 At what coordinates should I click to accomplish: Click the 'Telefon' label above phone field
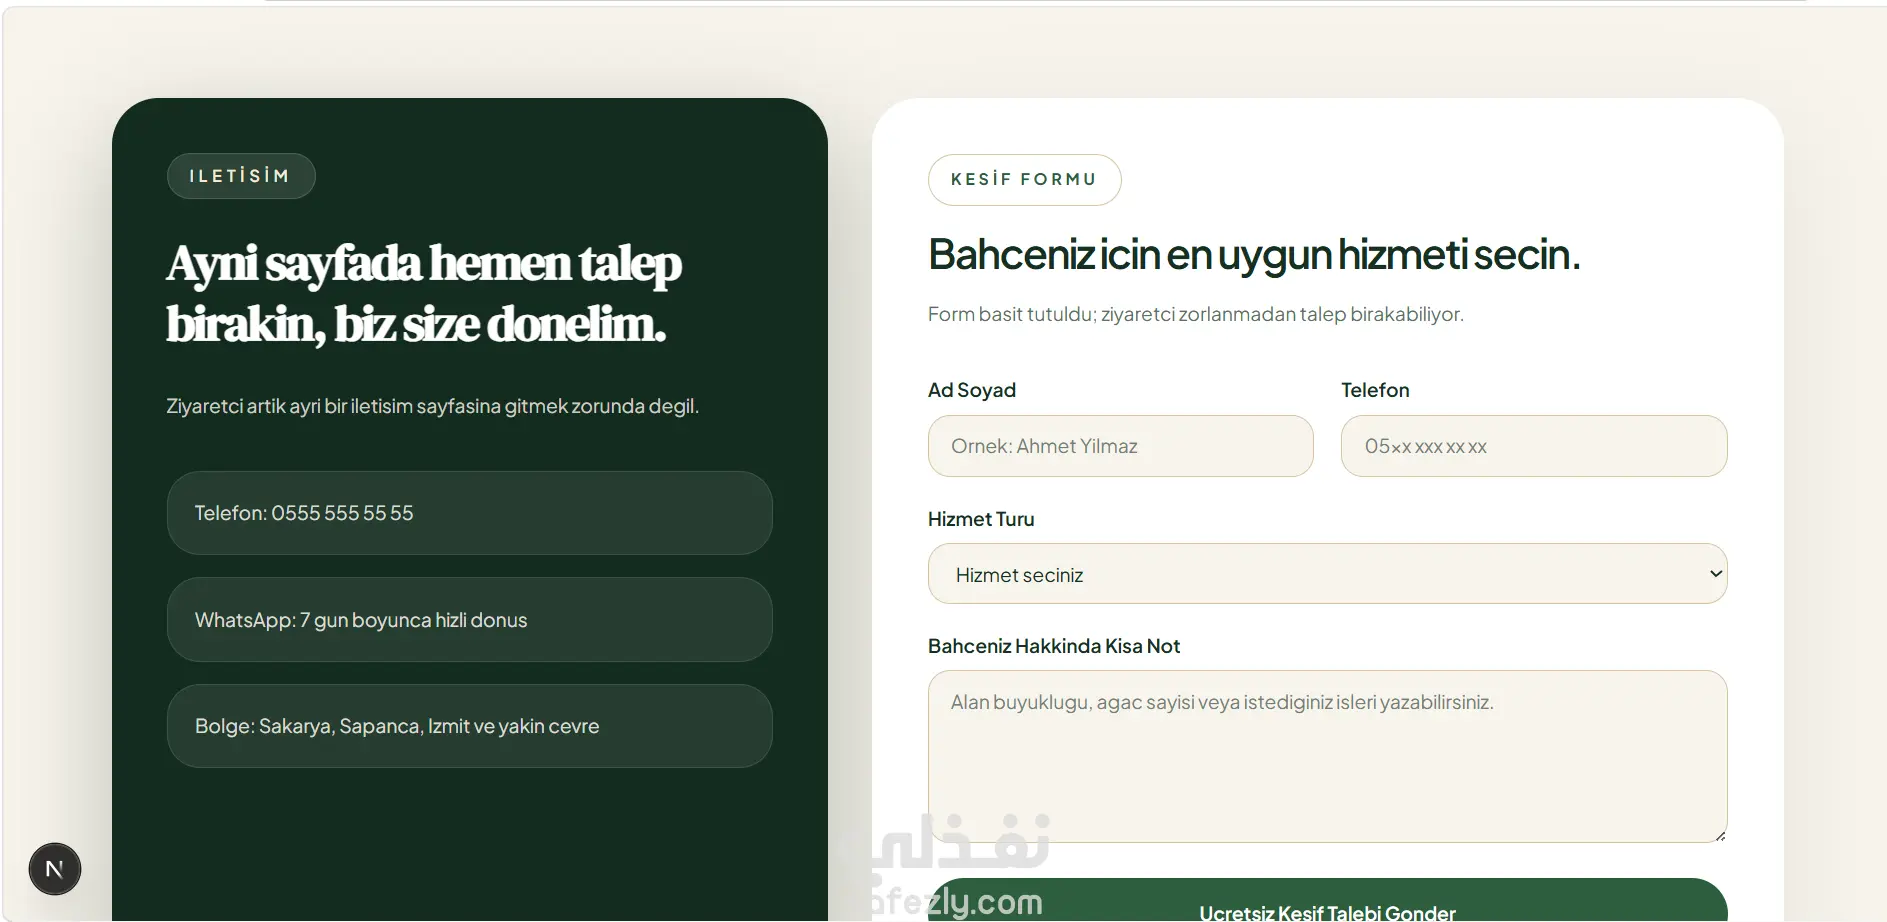pos(1375,390)
